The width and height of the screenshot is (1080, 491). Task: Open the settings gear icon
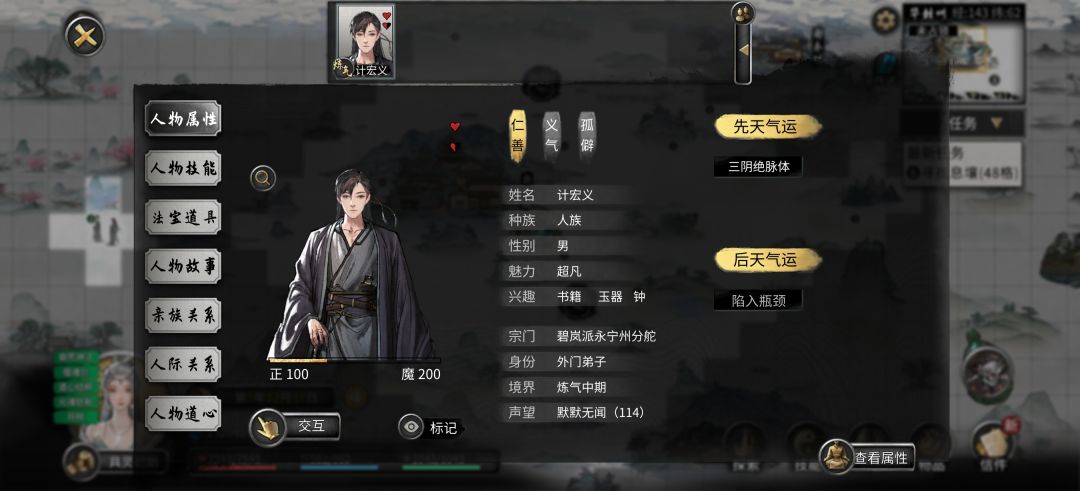click(x=885, y=20)
